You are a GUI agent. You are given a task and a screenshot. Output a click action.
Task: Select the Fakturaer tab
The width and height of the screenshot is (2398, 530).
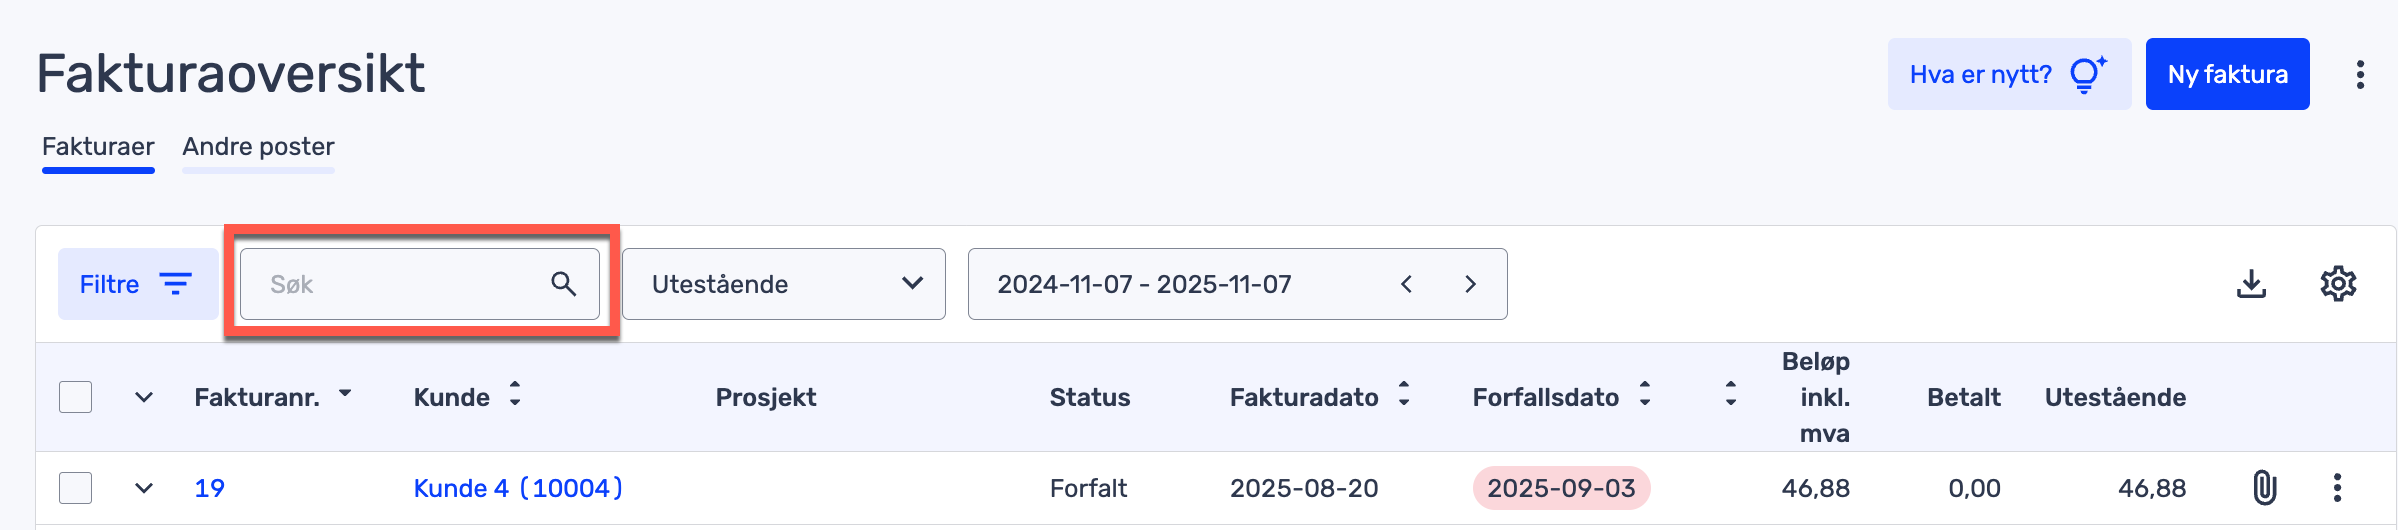point(98,147)
